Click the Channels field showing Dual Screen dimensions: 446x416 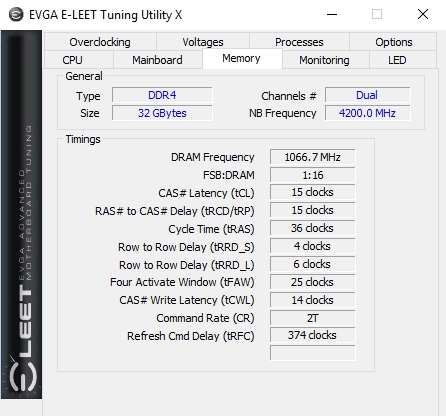point(367,95)
